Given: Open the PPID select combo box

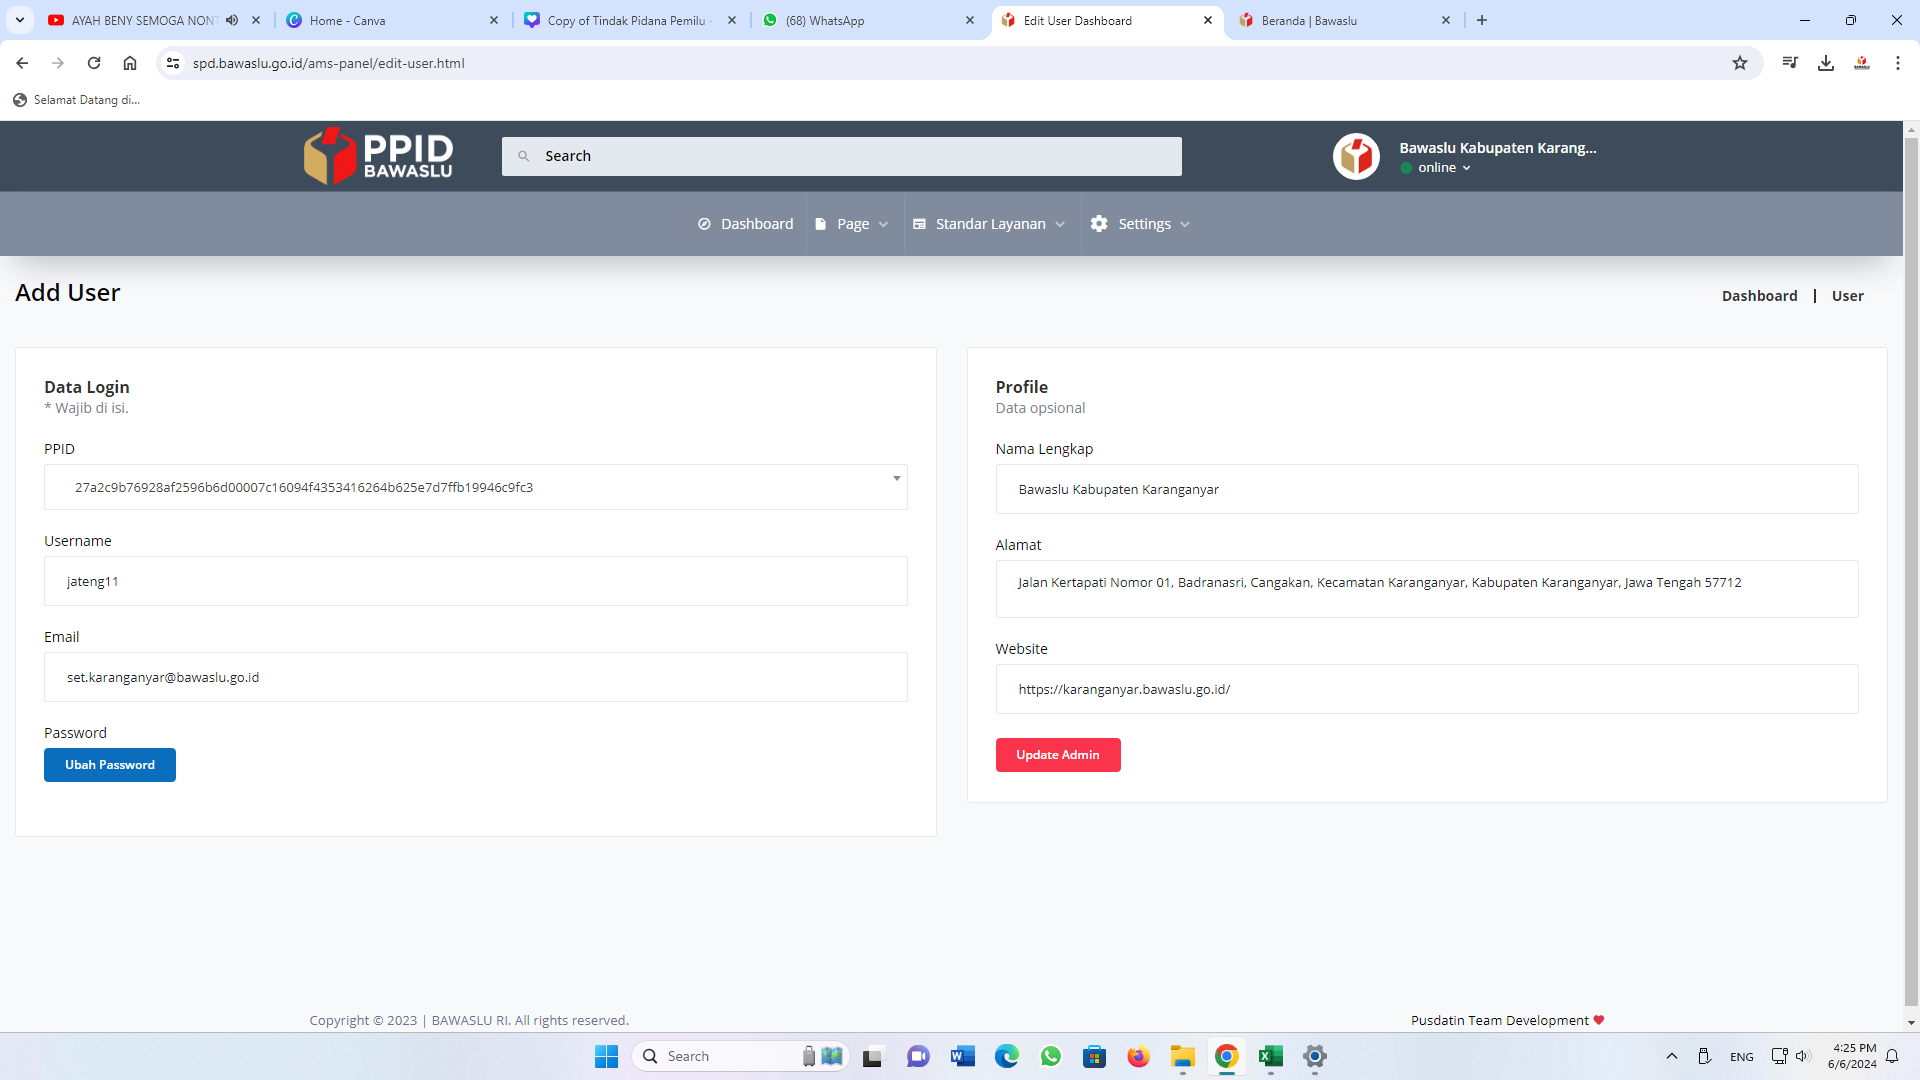Looking at the screenshot, I should tap(475, 487).
